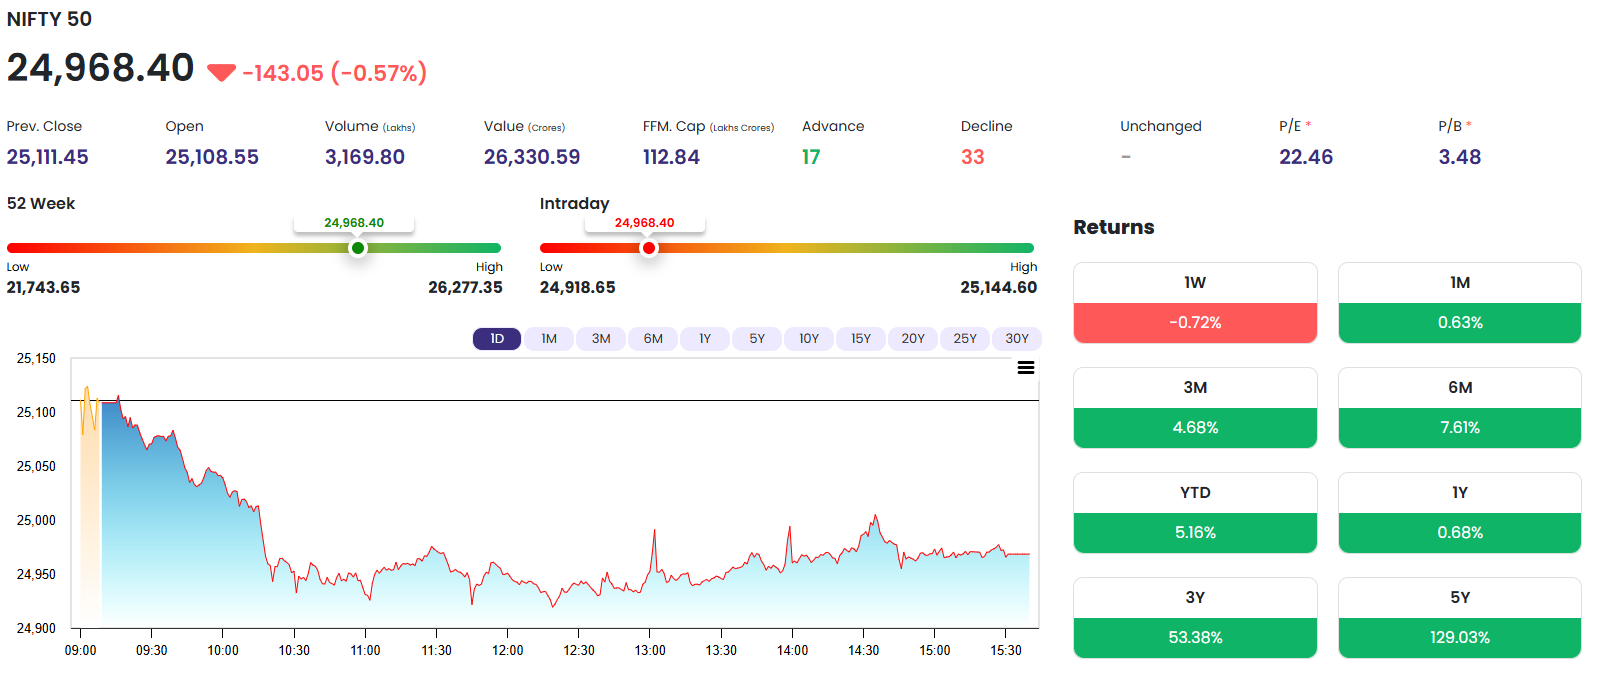Click the change text -143.05 (-0.57%)
Image resolution: width=1598 pixels, height=681 pixels.
click(334, 73)
